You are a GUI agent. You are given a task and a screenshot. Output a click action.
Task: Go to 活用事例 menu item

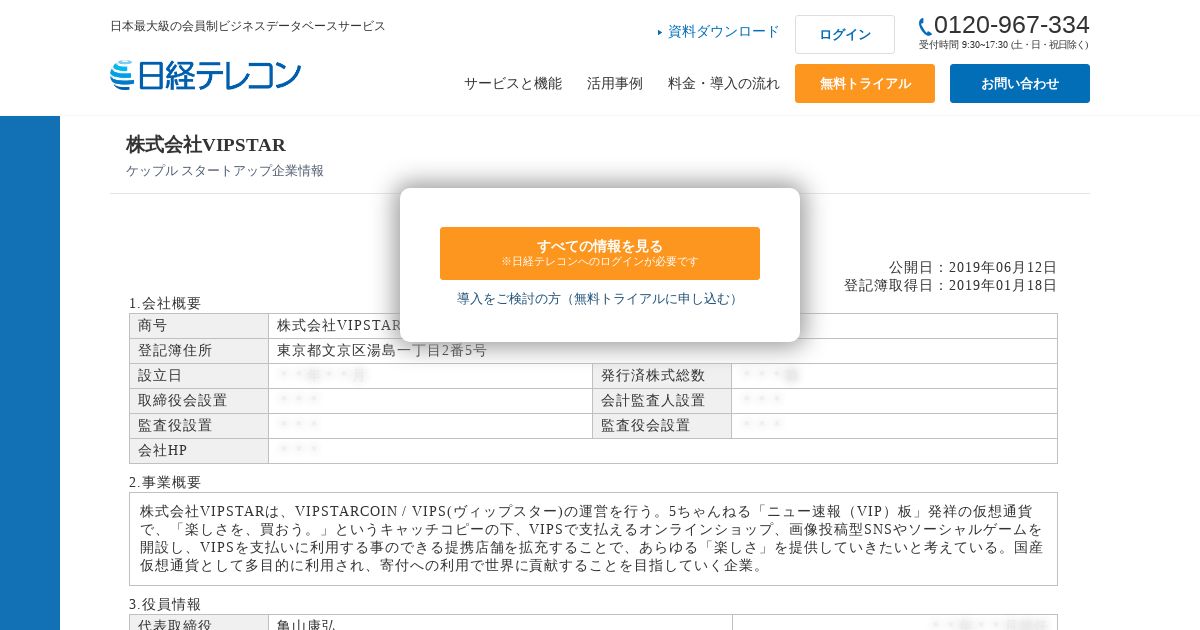[615, 84]
